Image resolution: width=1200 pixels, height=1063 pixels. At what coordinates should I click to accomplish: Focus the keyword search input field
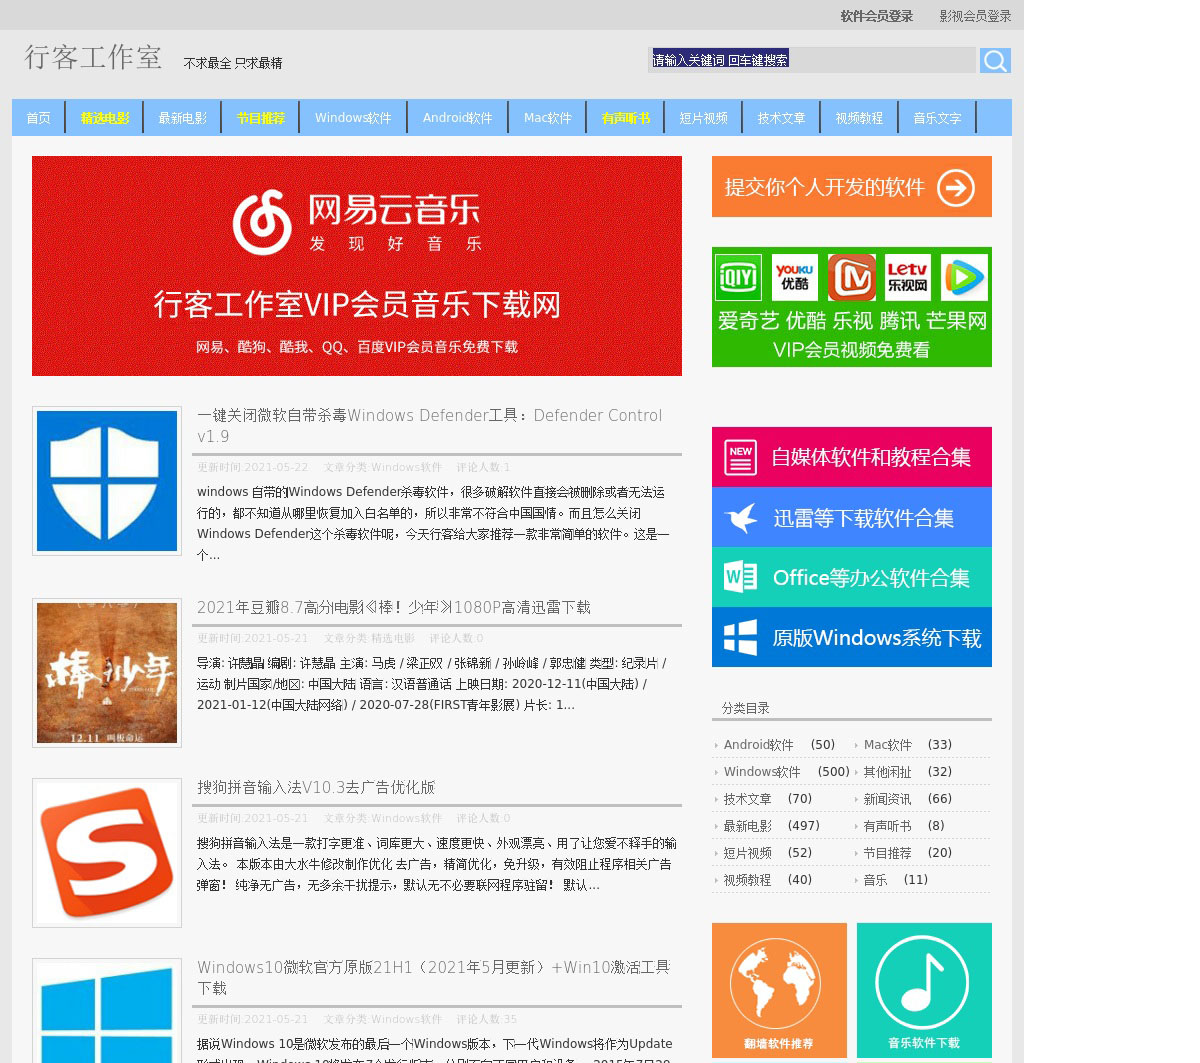[812, 60]
